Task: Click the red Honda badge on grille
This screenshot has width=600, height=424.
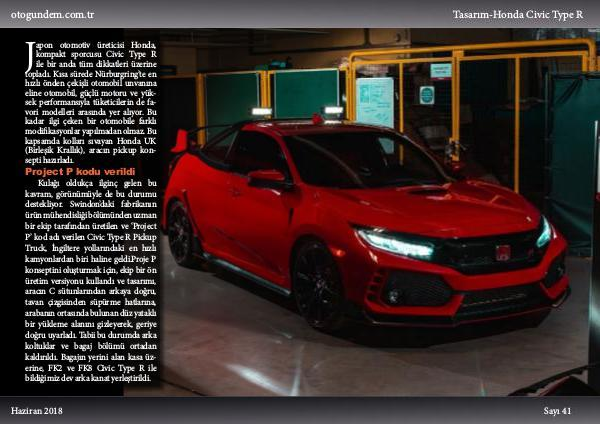Action: (x=503, y=252)
